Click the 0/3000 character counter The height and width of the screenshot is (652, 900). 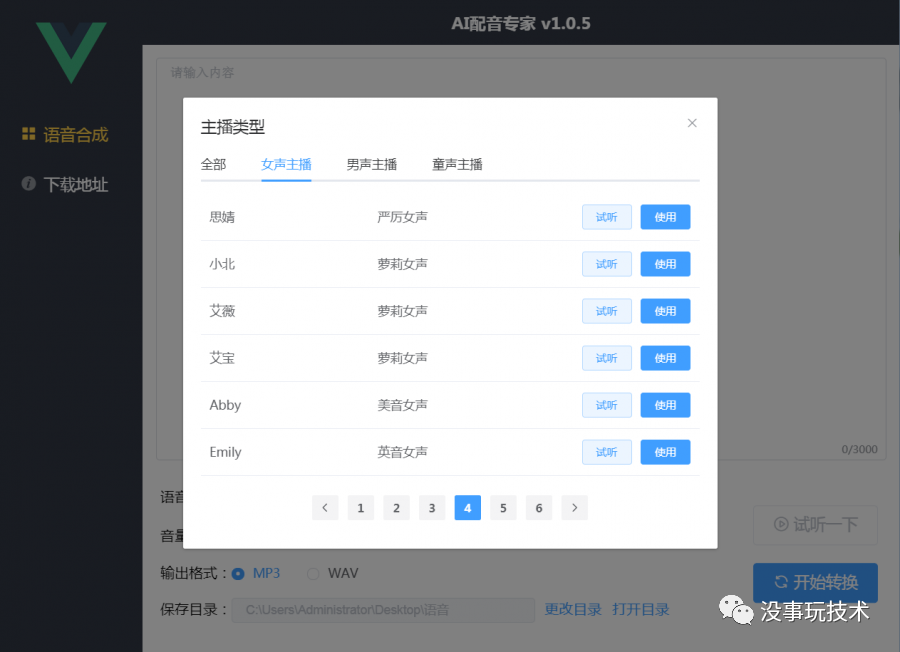(x=859, y=449)
